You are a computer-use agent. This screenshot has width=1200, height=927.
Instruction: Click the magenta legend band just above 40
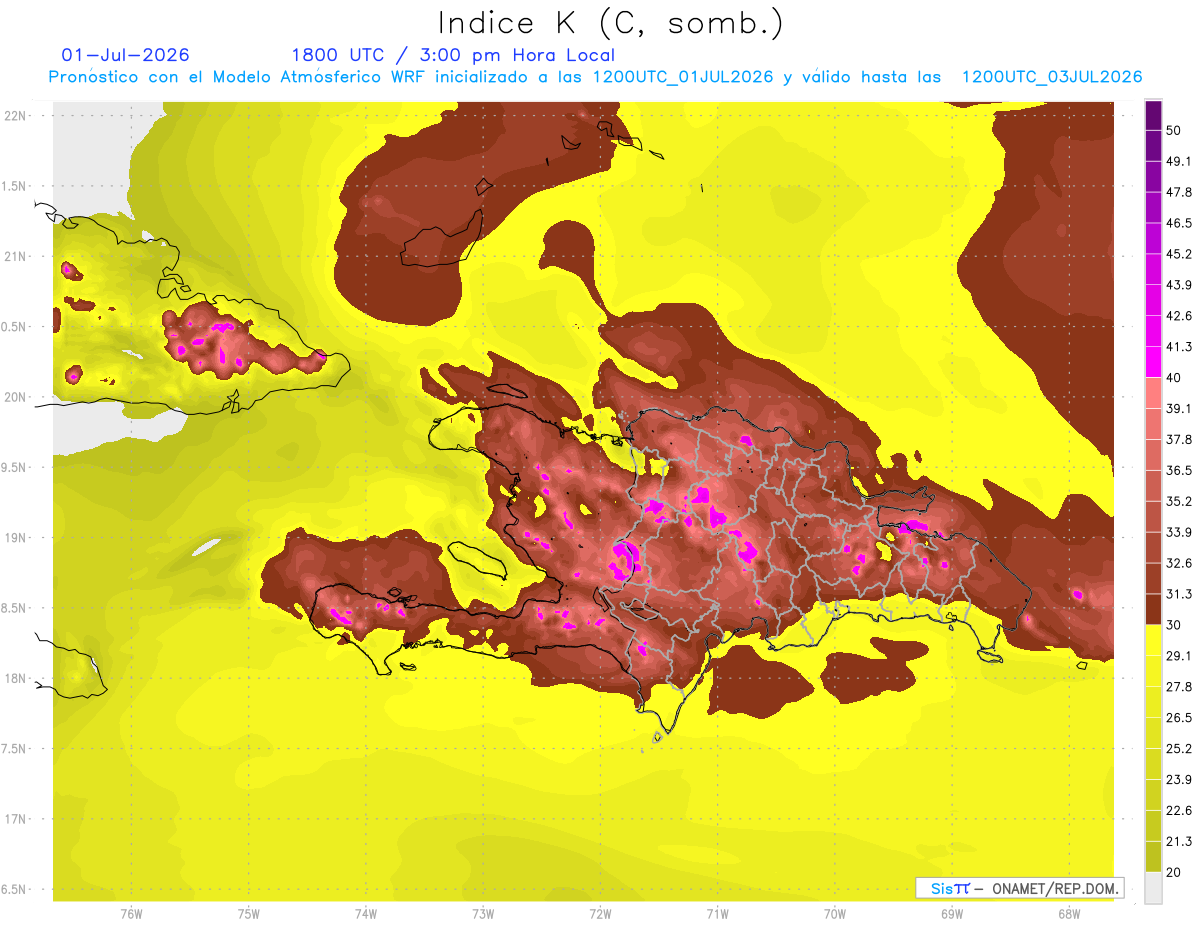tap(1153, 360)
